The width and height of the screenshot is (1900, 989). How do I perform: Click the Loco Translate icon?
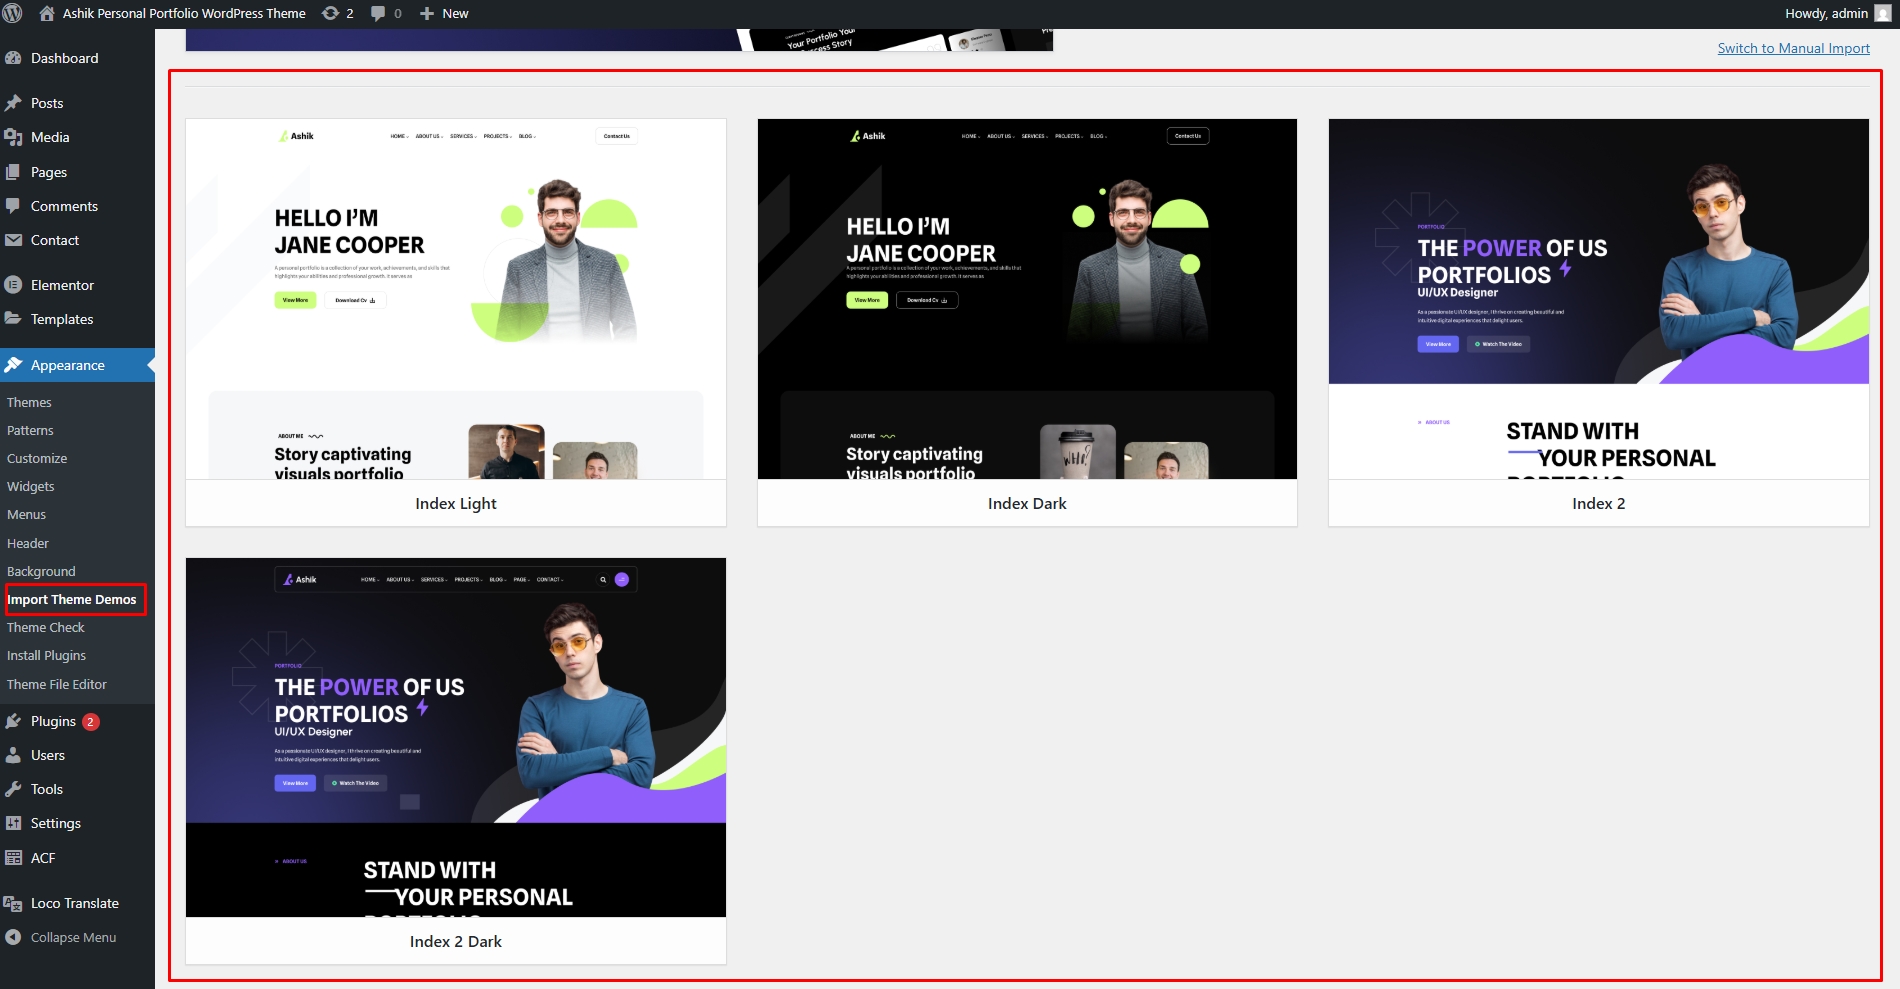coord(13,903)
